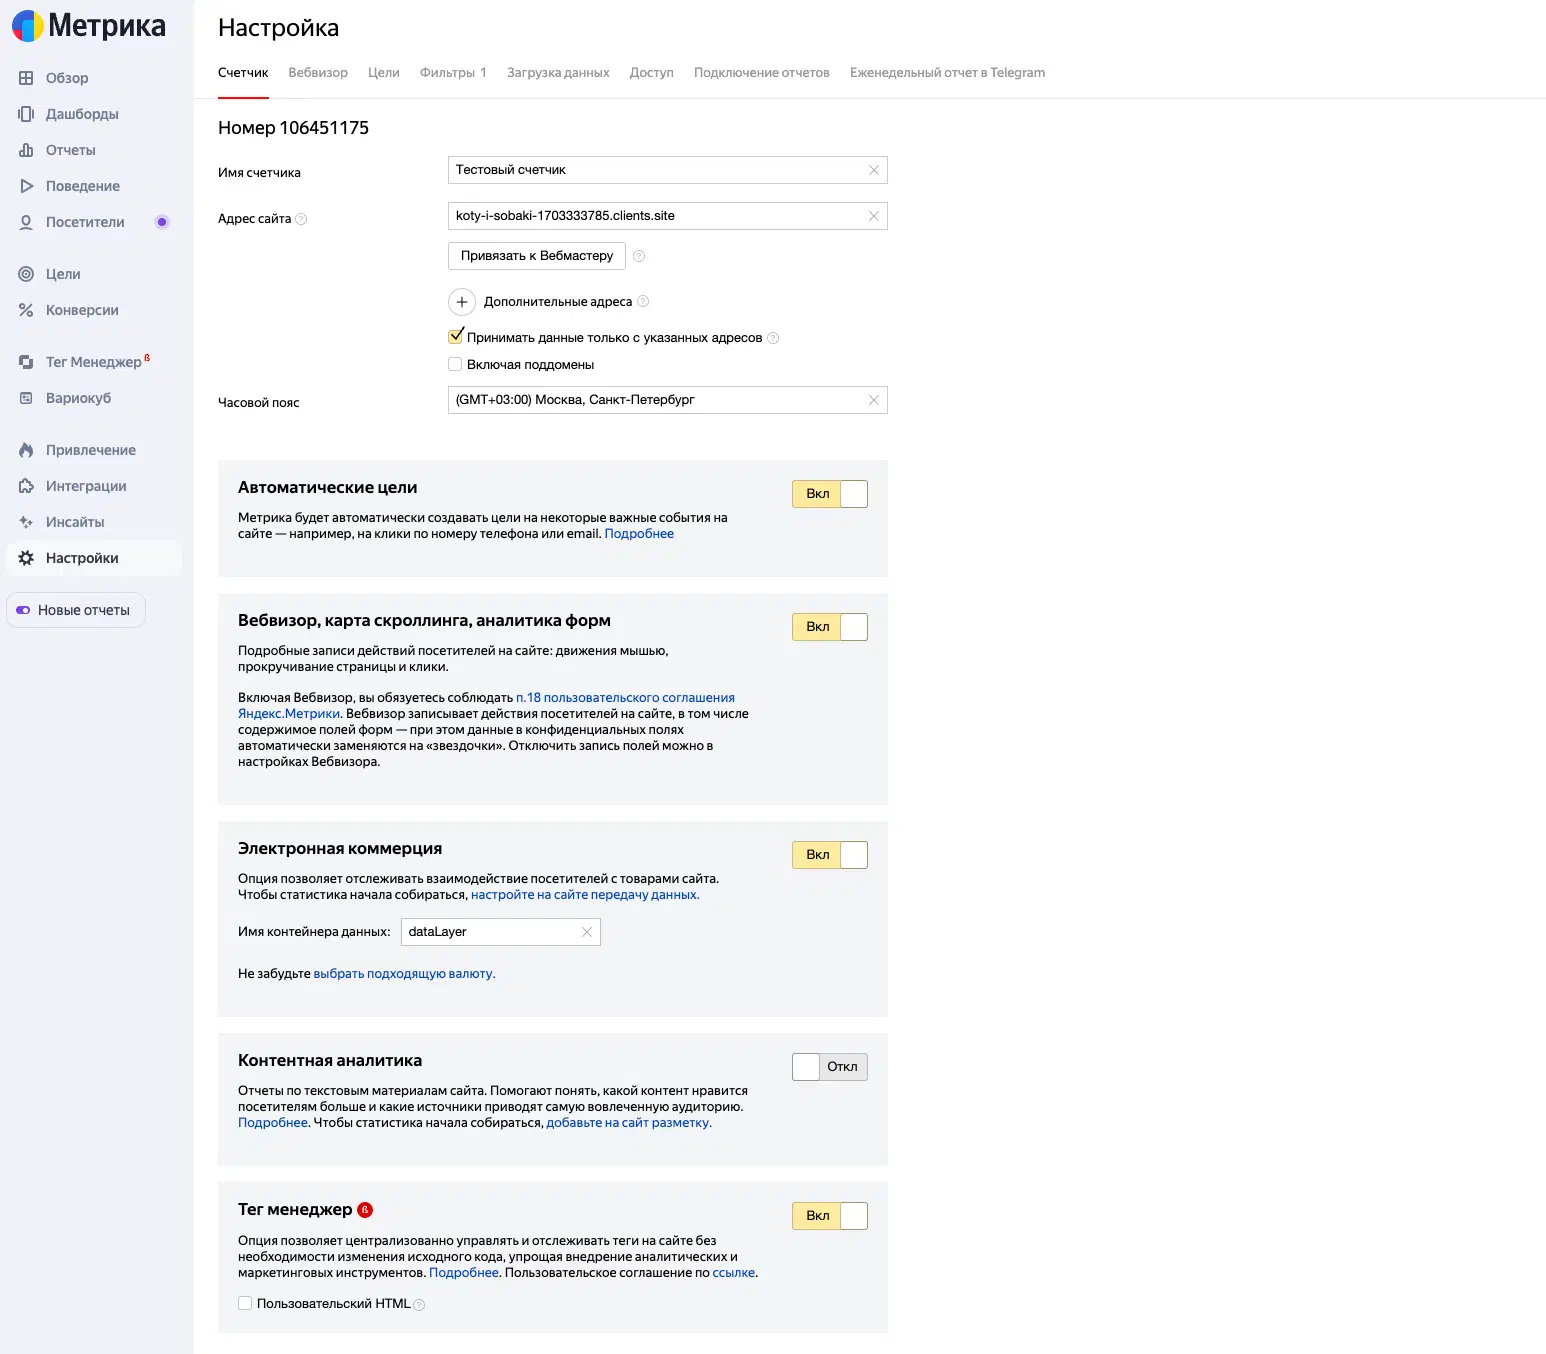The width and height of the screenshot is (1546, 1354).
Task: Clear the Часовой пояс field
Action: [x=874, y=400]
